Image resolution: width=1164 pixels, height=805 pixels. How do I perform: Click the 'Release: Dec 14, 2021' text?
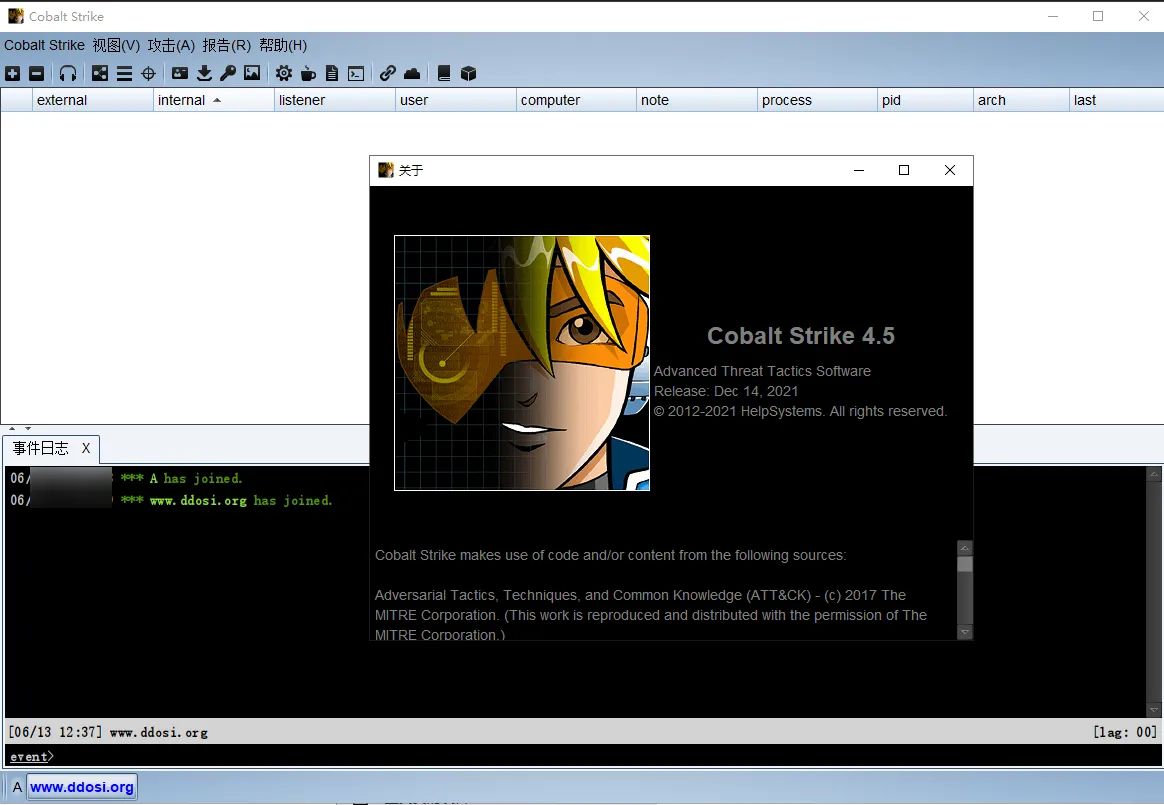point(726,391)
